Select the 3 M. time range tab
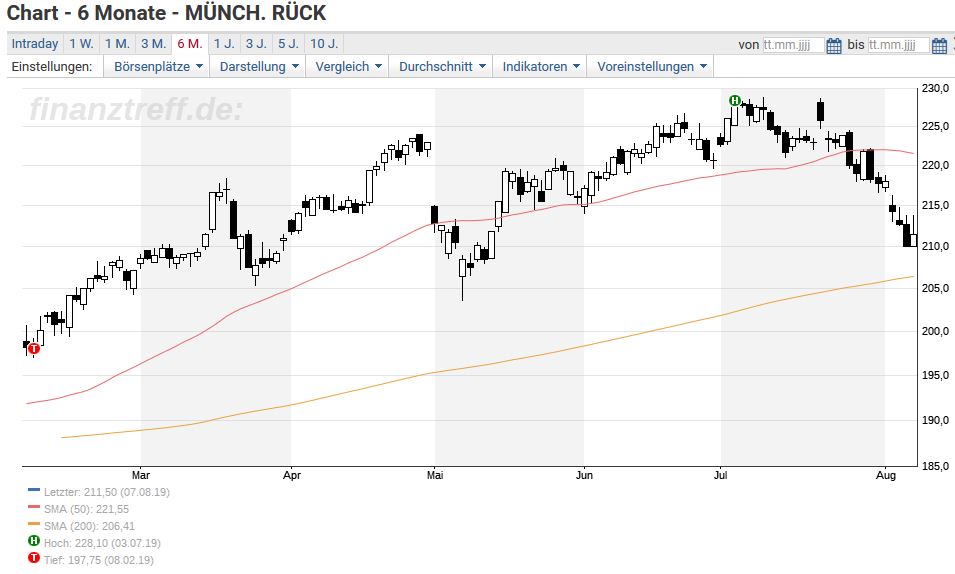The height and width of the screenshot is (574, 955). pos(153,44)
